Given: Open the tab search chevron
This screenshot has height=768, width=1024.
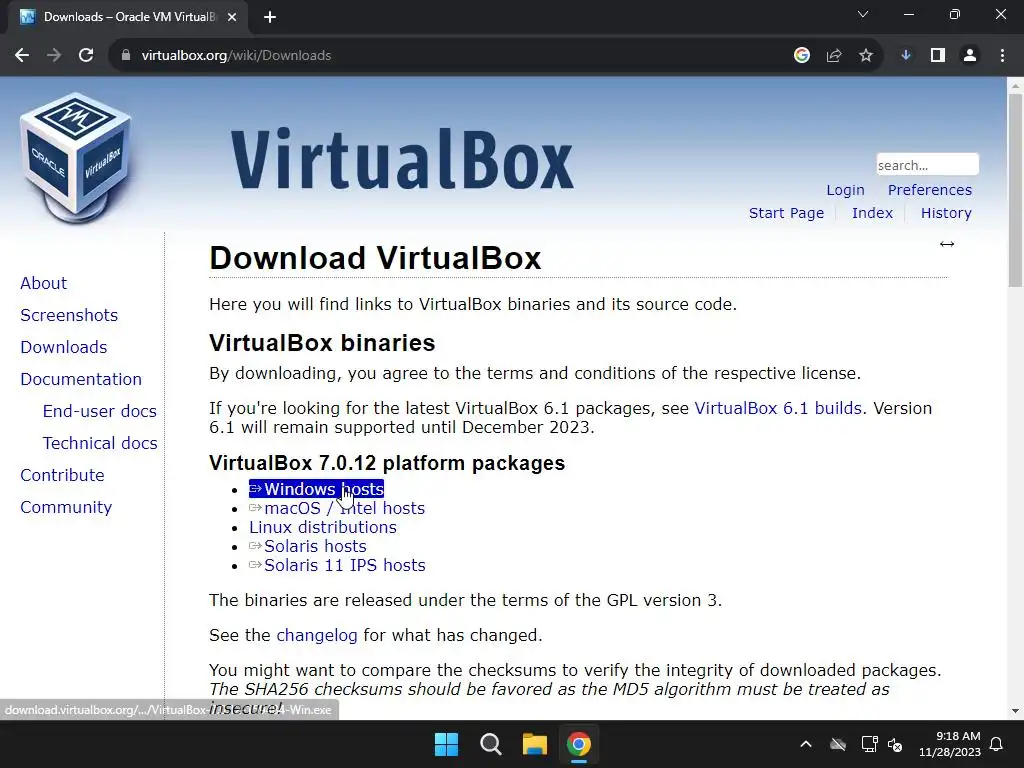Looking at the screenshot, I should tap(863, 14).
